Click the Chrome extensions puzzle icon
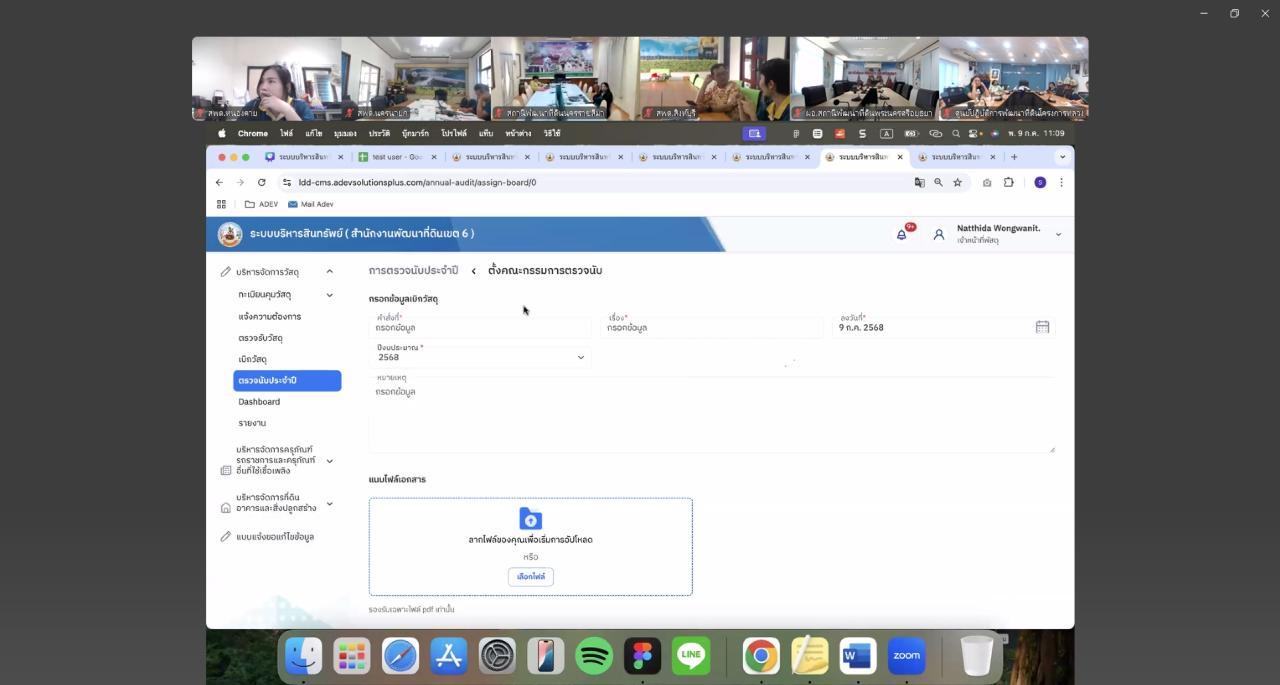 [x=1008, y=183]
